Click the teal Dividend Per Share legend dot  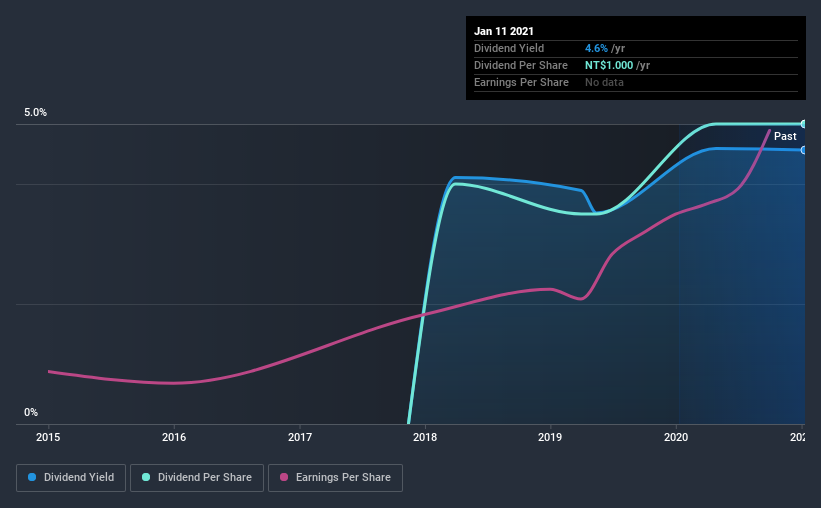coord(146,477)
